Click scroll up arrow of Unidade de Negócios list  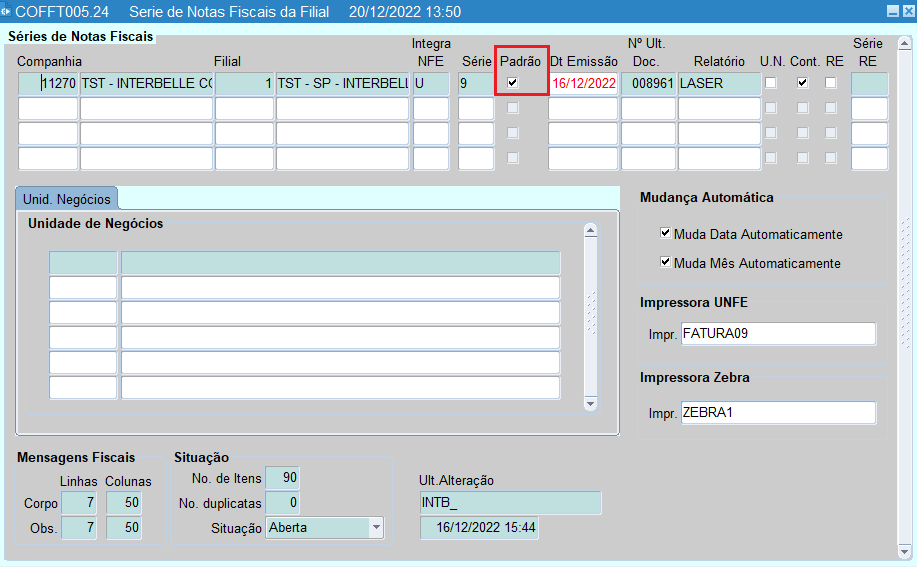(591, 230)
